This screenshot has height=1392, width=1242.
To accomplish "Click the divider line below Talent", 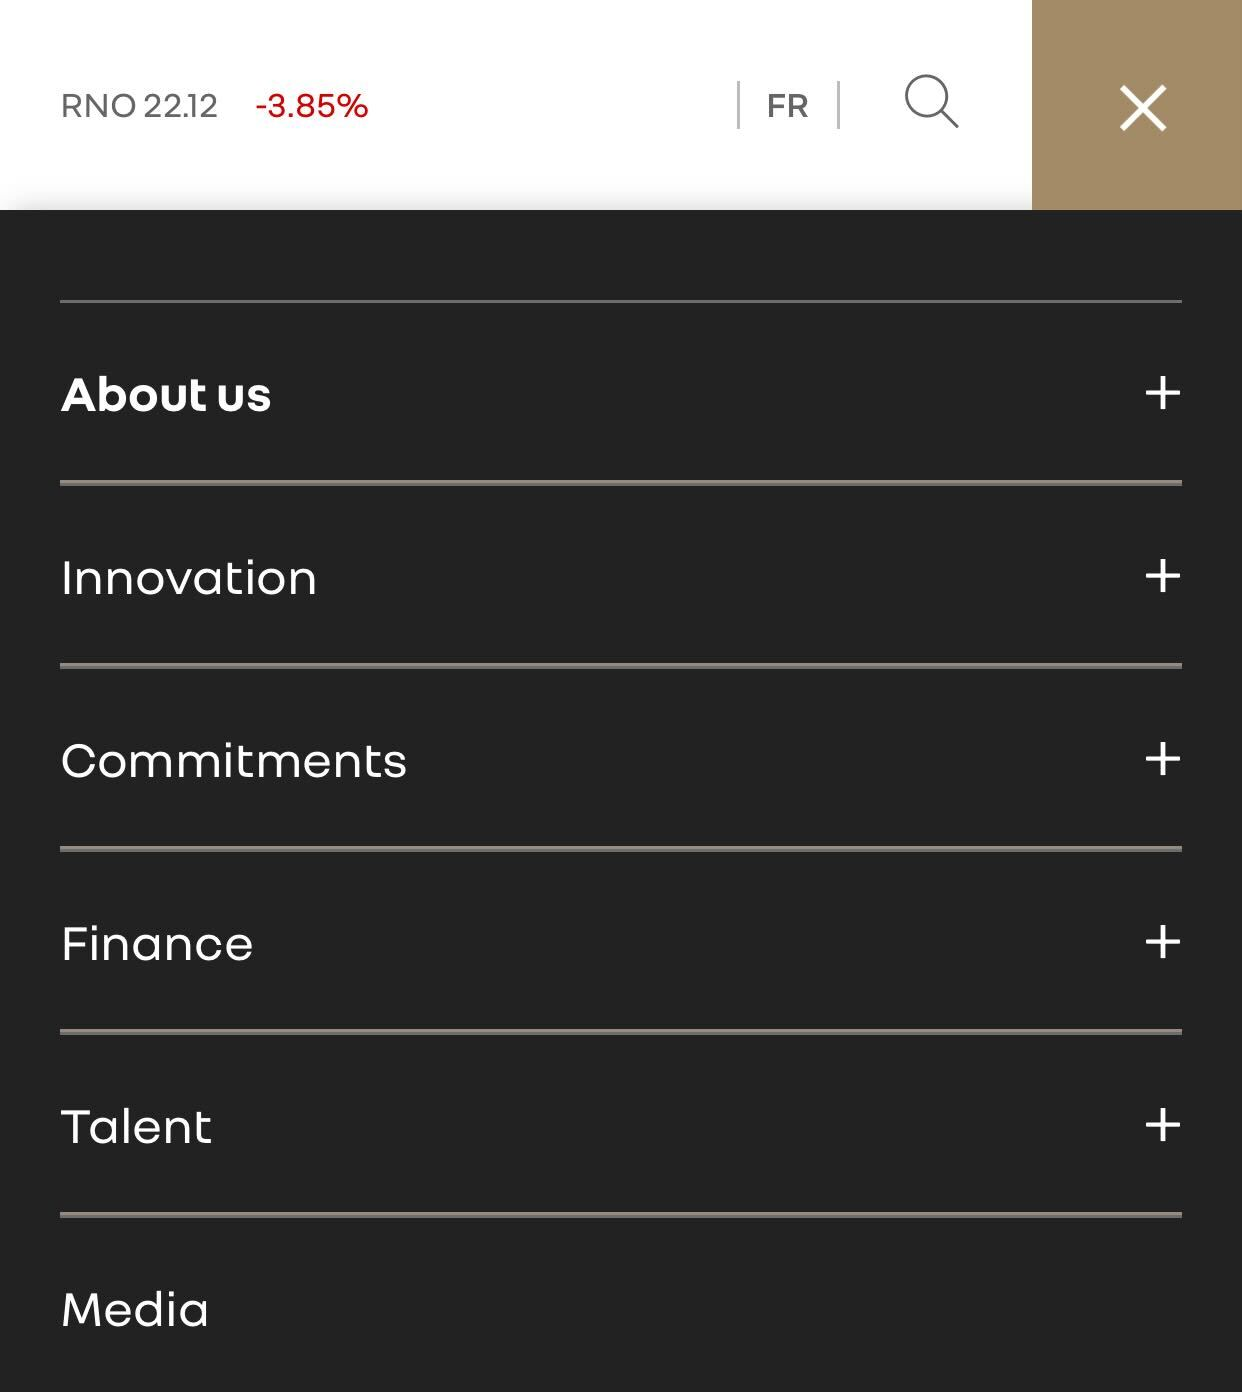I will coord(620,1215).
